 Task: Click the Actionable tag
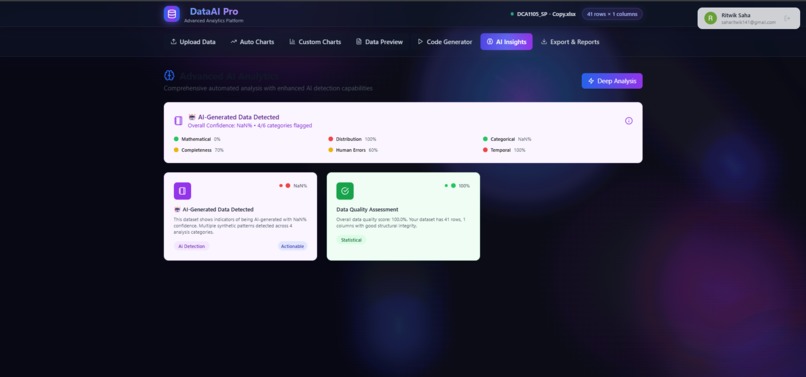[292, 246]
